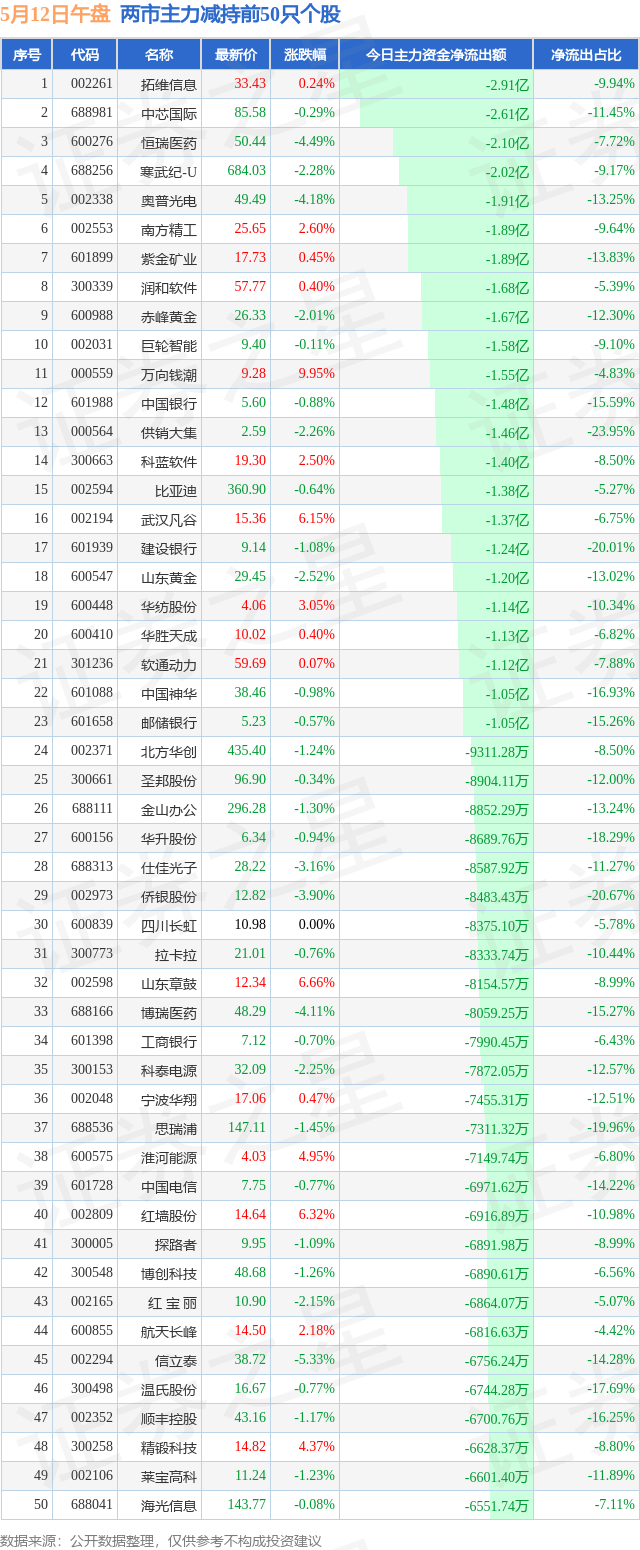Click the 0.00% change for 四川长虹
The width and height of the screenshot is (640, 1550).
(x=317, y=925)
